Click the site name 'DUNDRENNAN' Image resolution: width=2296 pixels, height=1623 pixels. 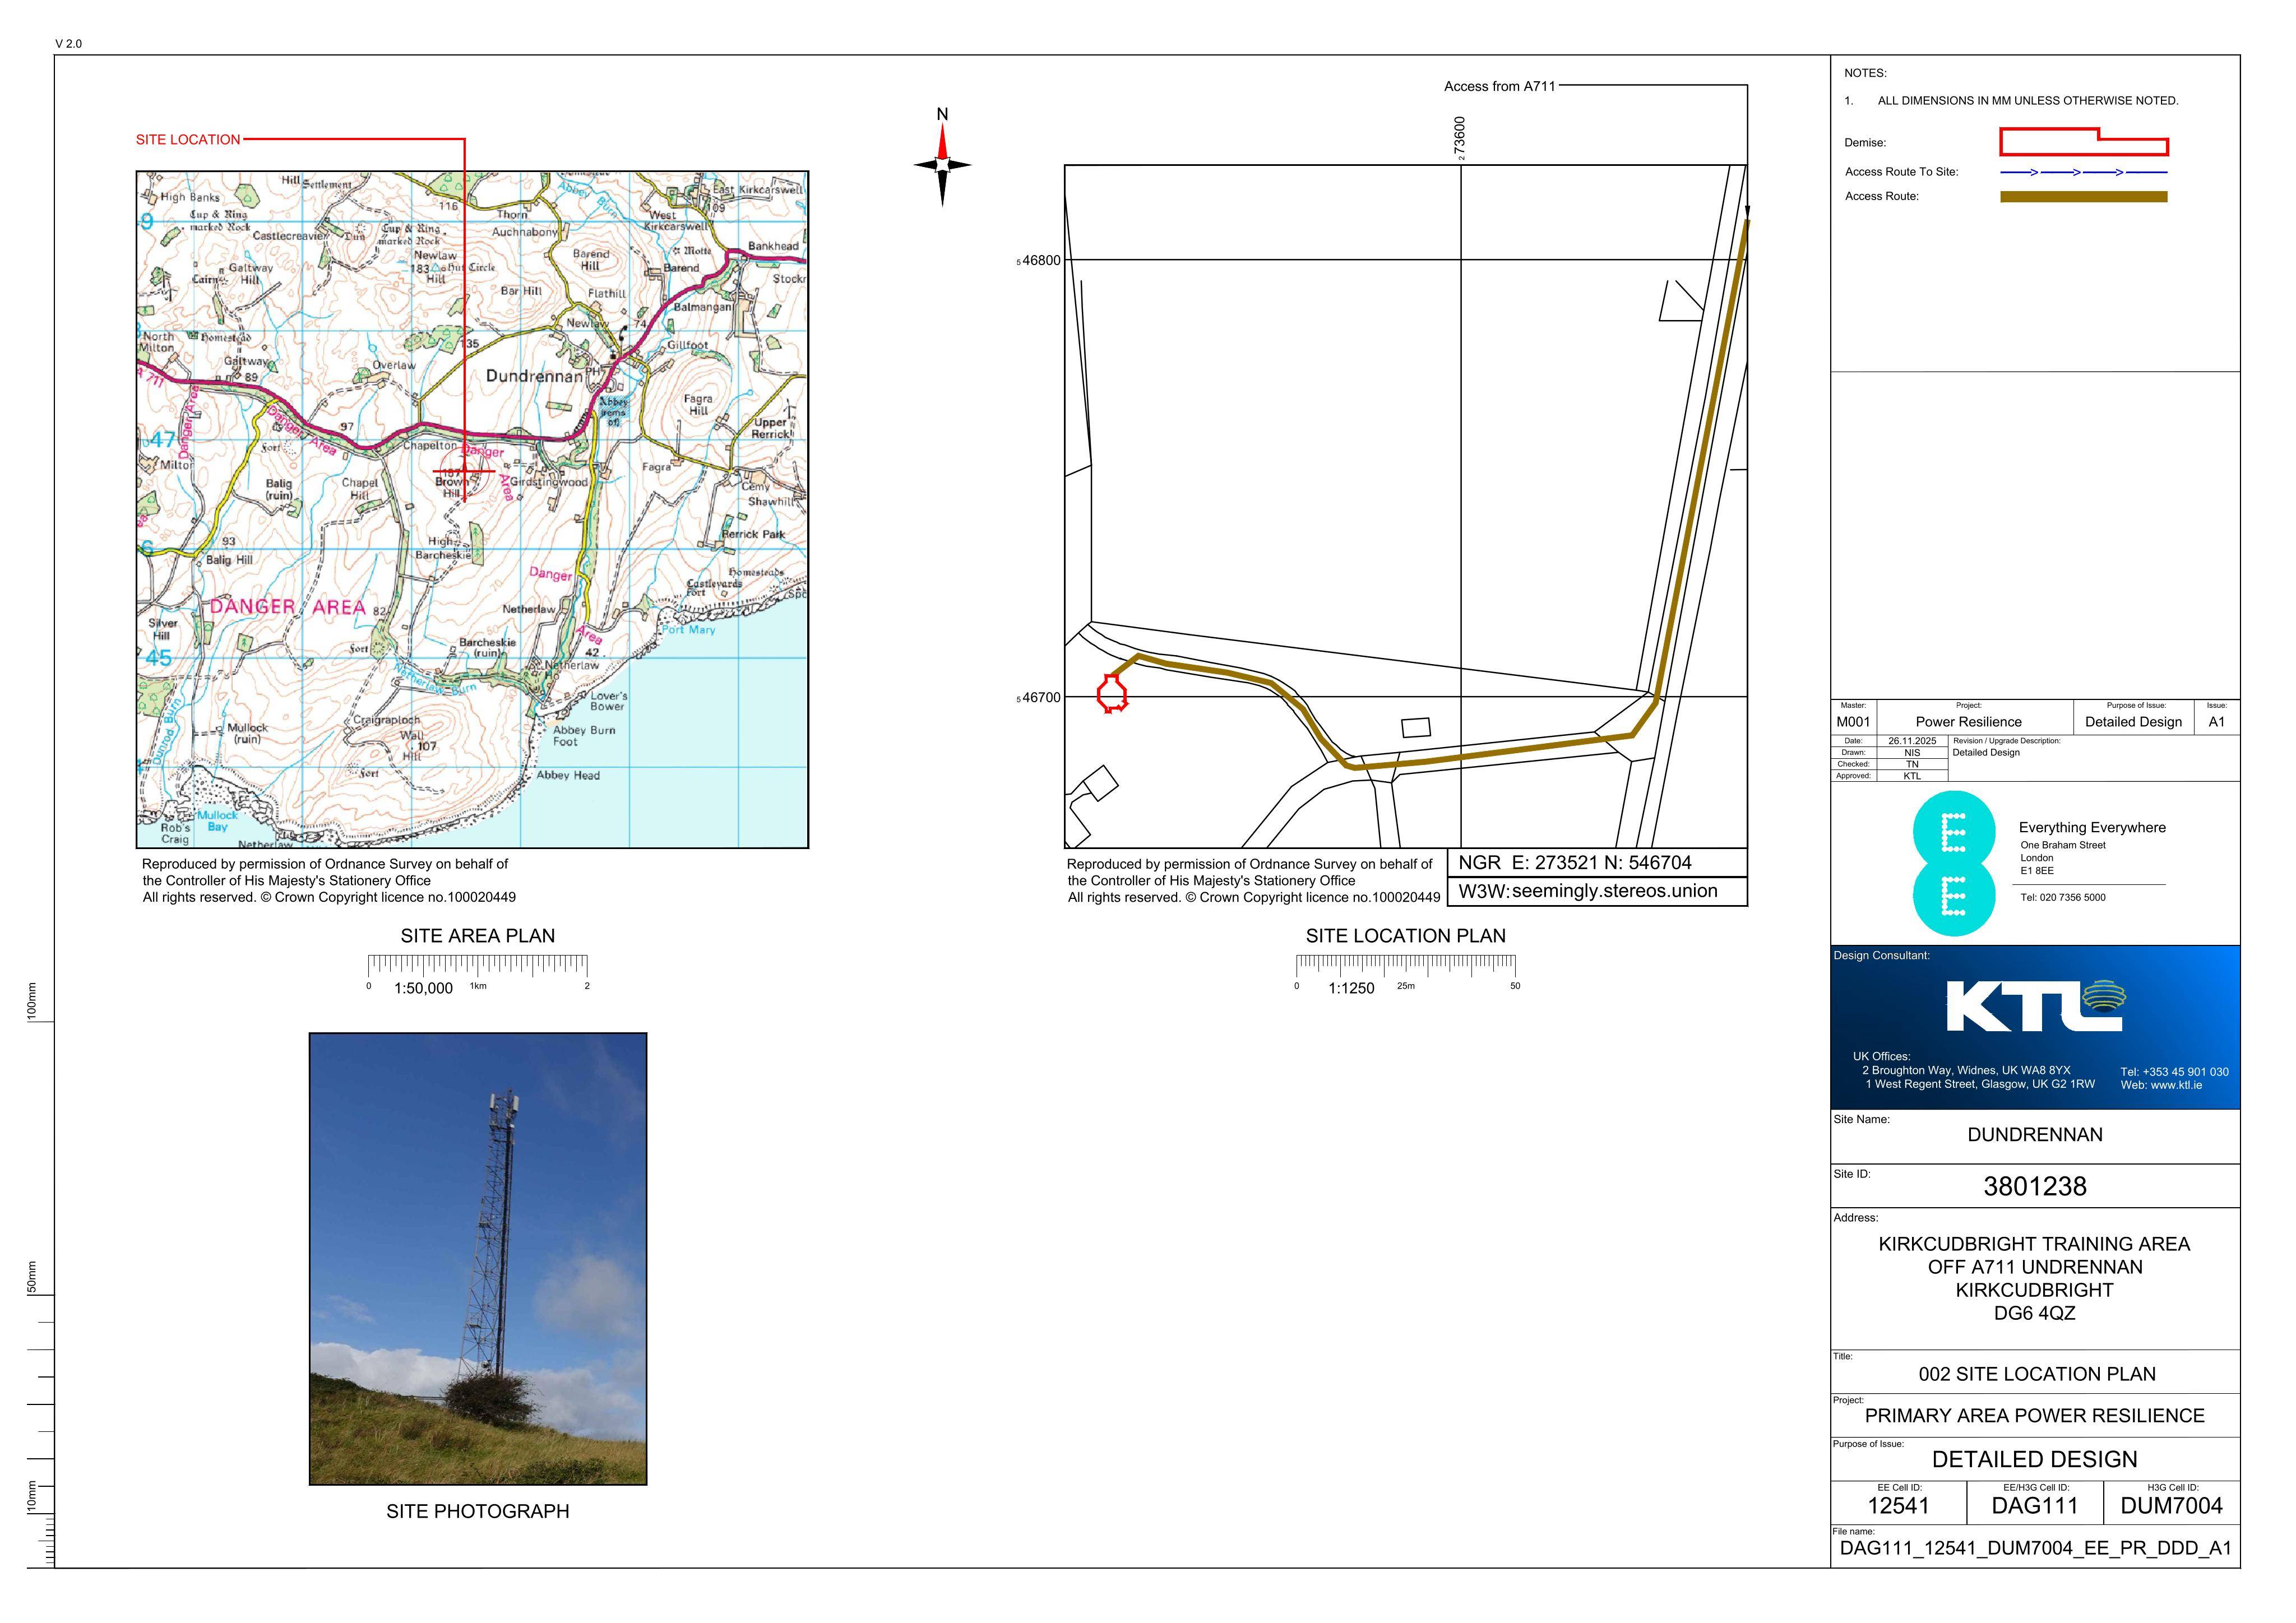(2035, 1135)
